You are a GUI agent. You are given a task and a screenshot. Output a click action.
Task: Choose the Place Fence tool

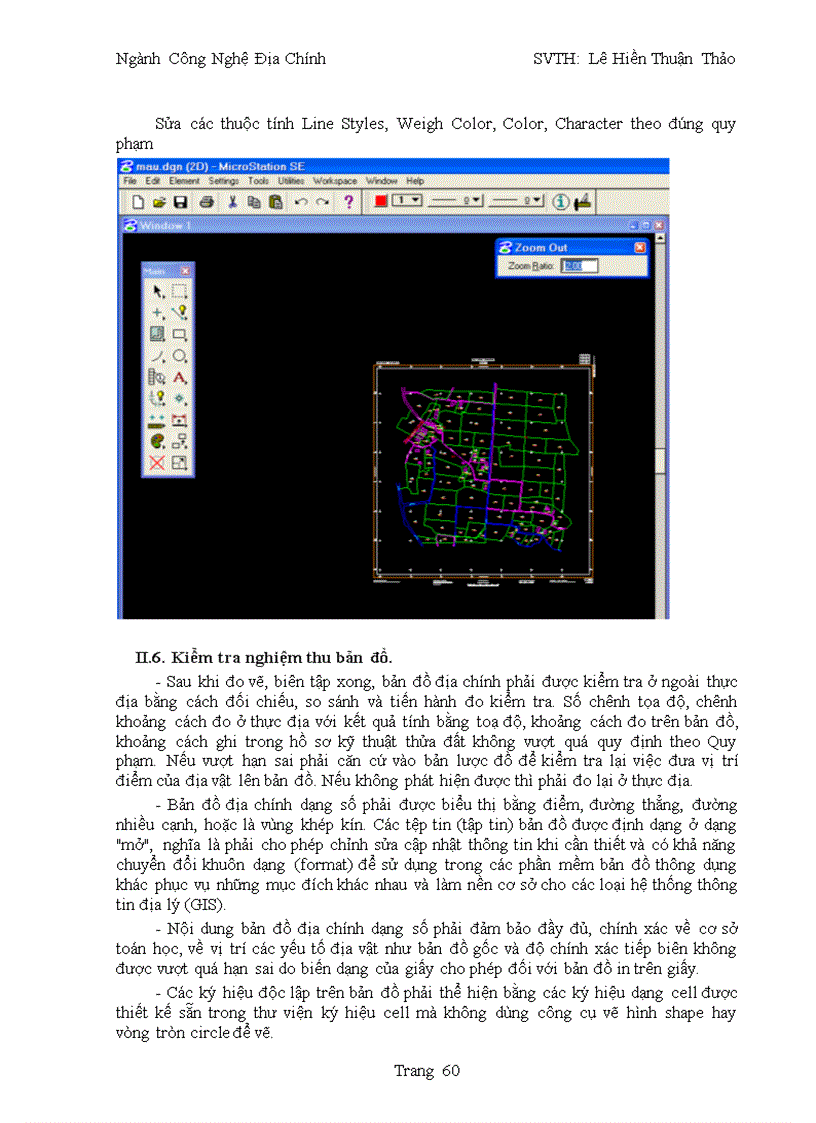point(179,291)
